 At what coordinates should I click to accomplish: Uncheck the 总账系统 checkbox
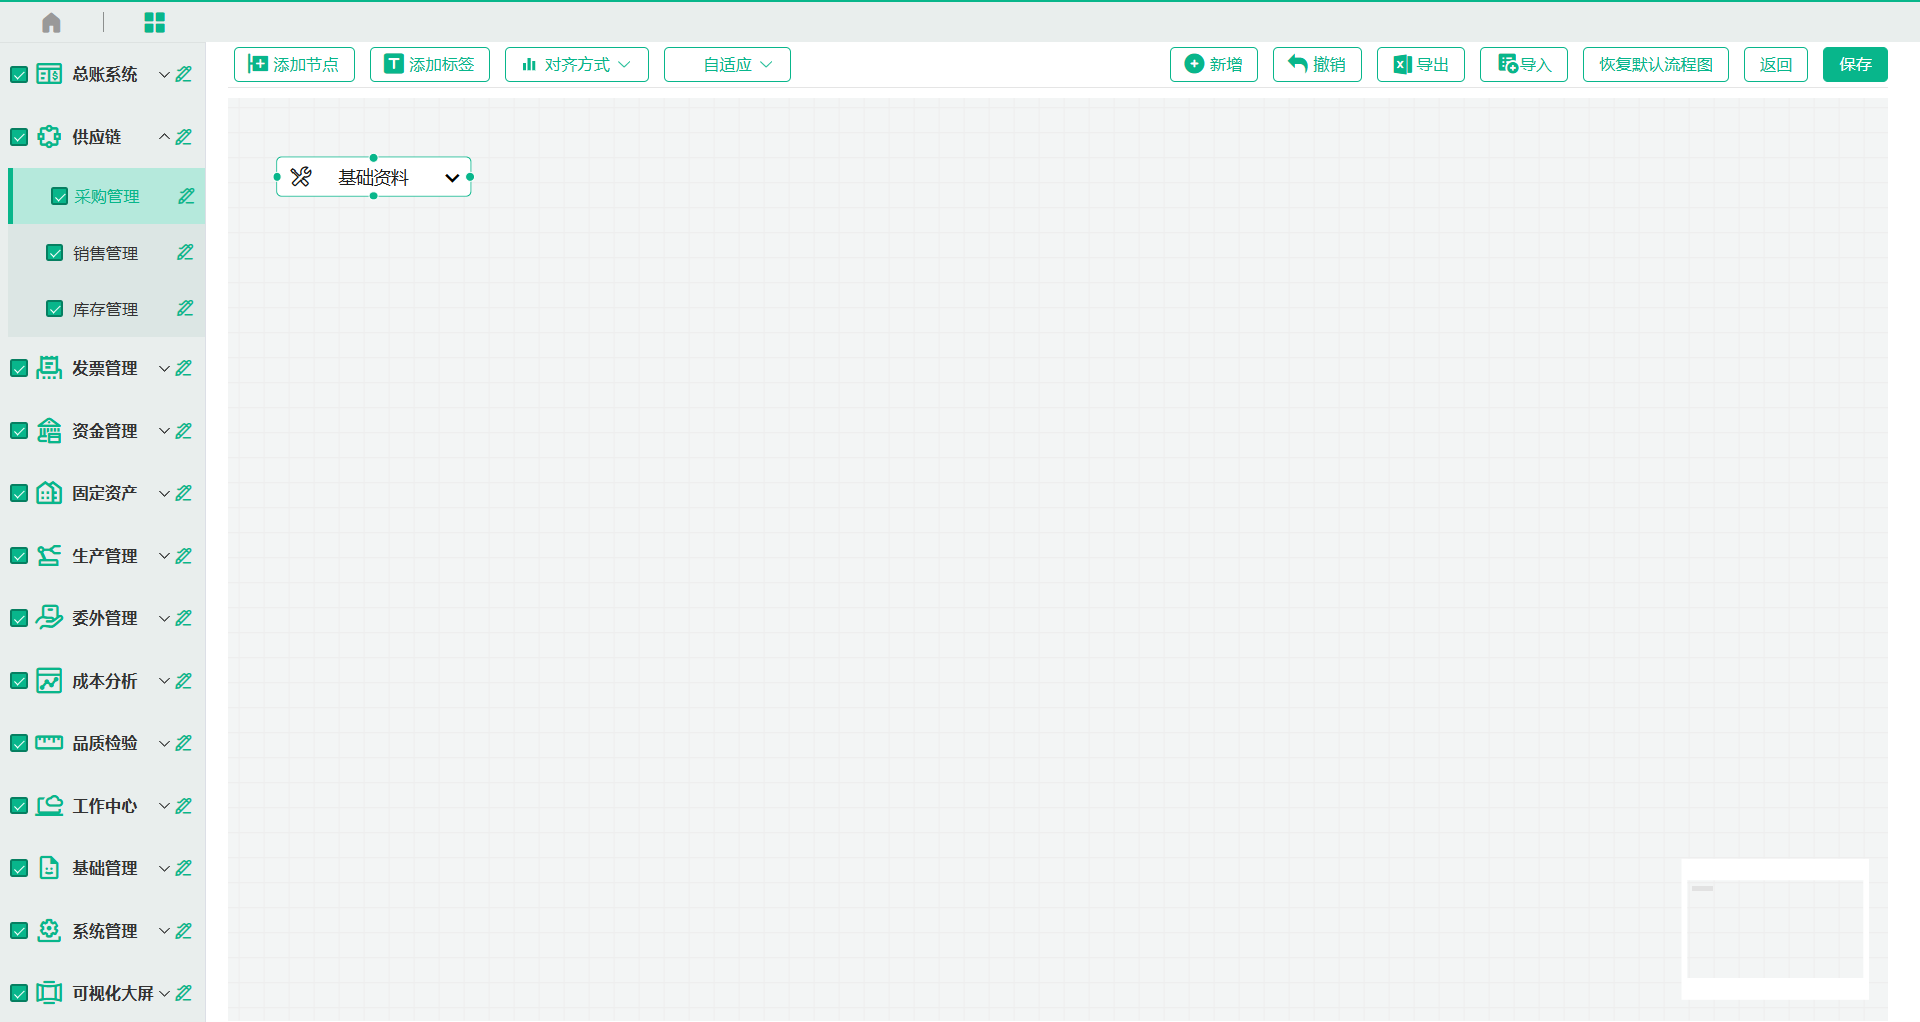click(x=19, y=74)
